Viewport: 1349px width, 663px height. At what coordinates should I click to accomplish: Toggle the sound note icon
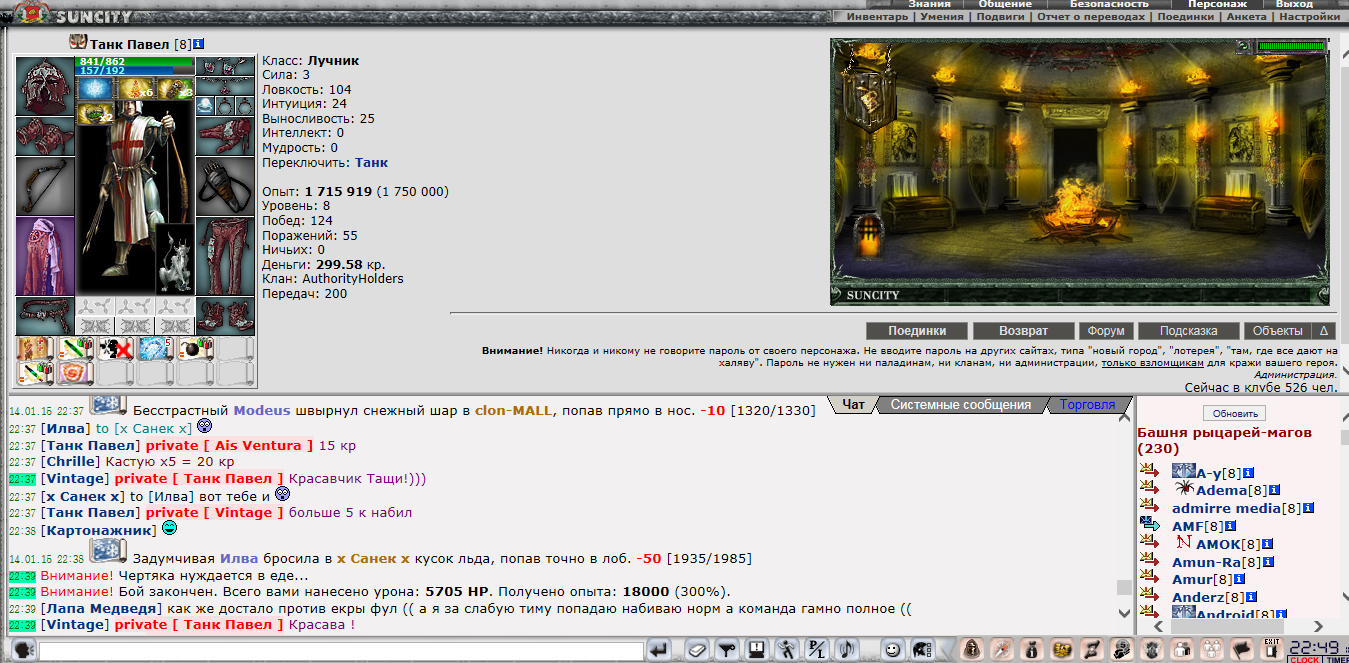[x=848, y=650]
